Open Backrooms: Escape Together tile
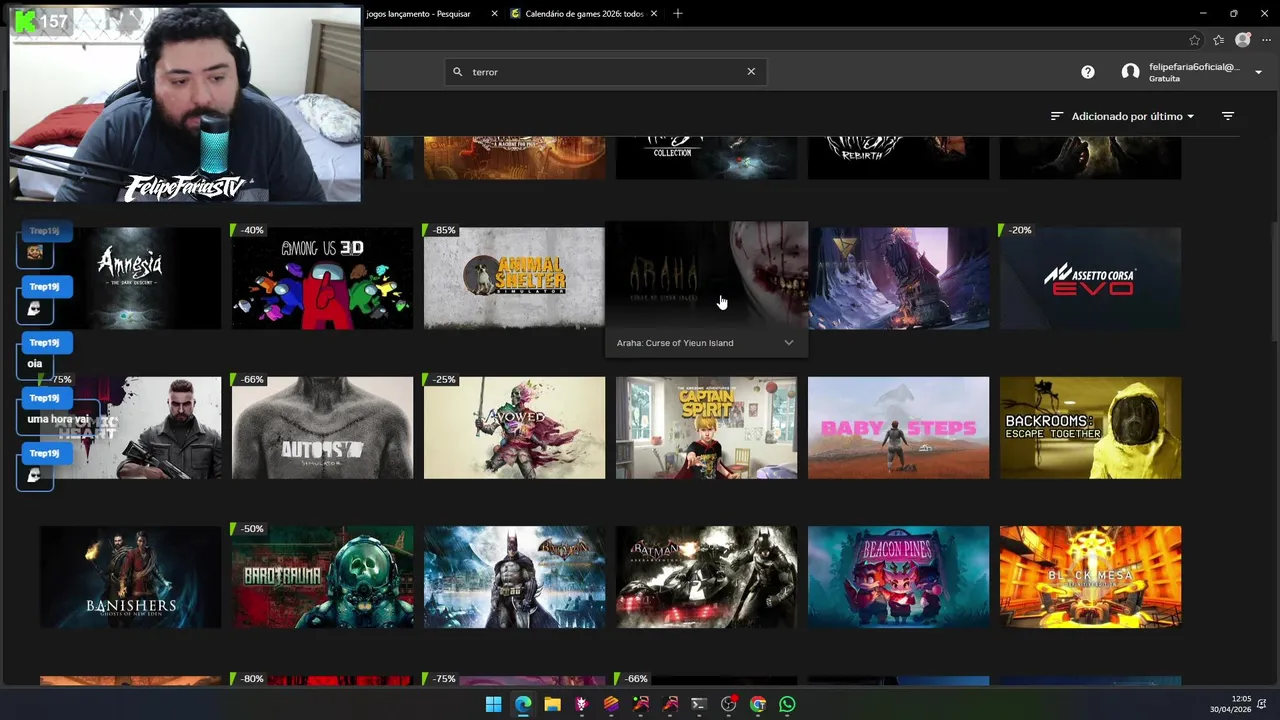Screen dimensions: 1280x720 [1090, 428]
